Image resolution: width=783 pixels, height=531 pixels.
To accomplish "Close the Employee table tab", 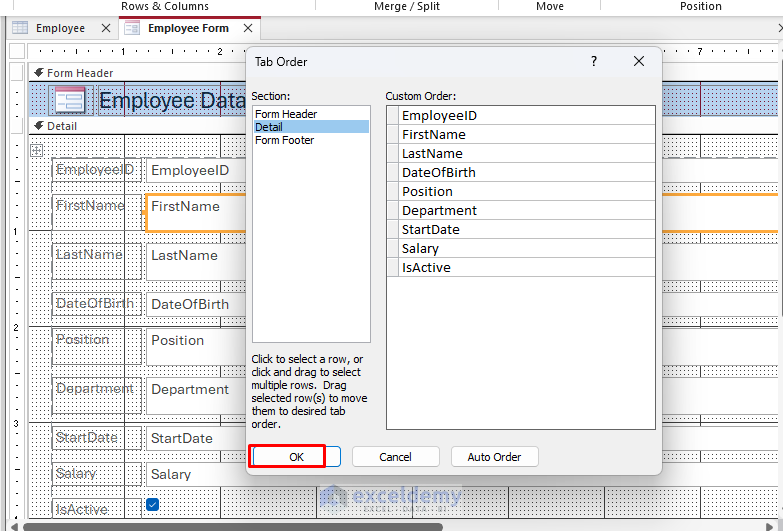I will click(106, 28).
